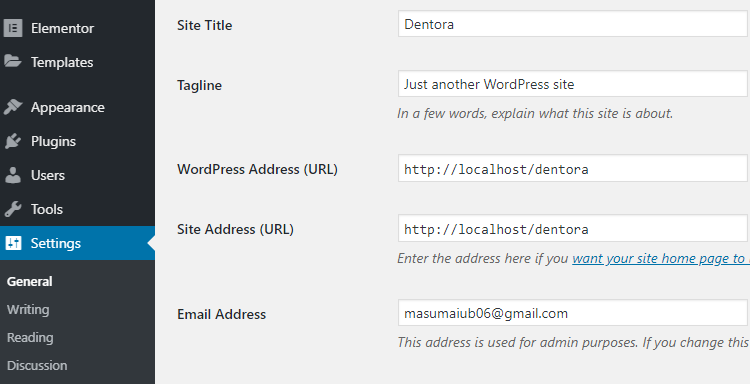Screen dimensions: 750x384
Task: Focus the WordPress Address (URL) field
Action: [x=574, y=168]
